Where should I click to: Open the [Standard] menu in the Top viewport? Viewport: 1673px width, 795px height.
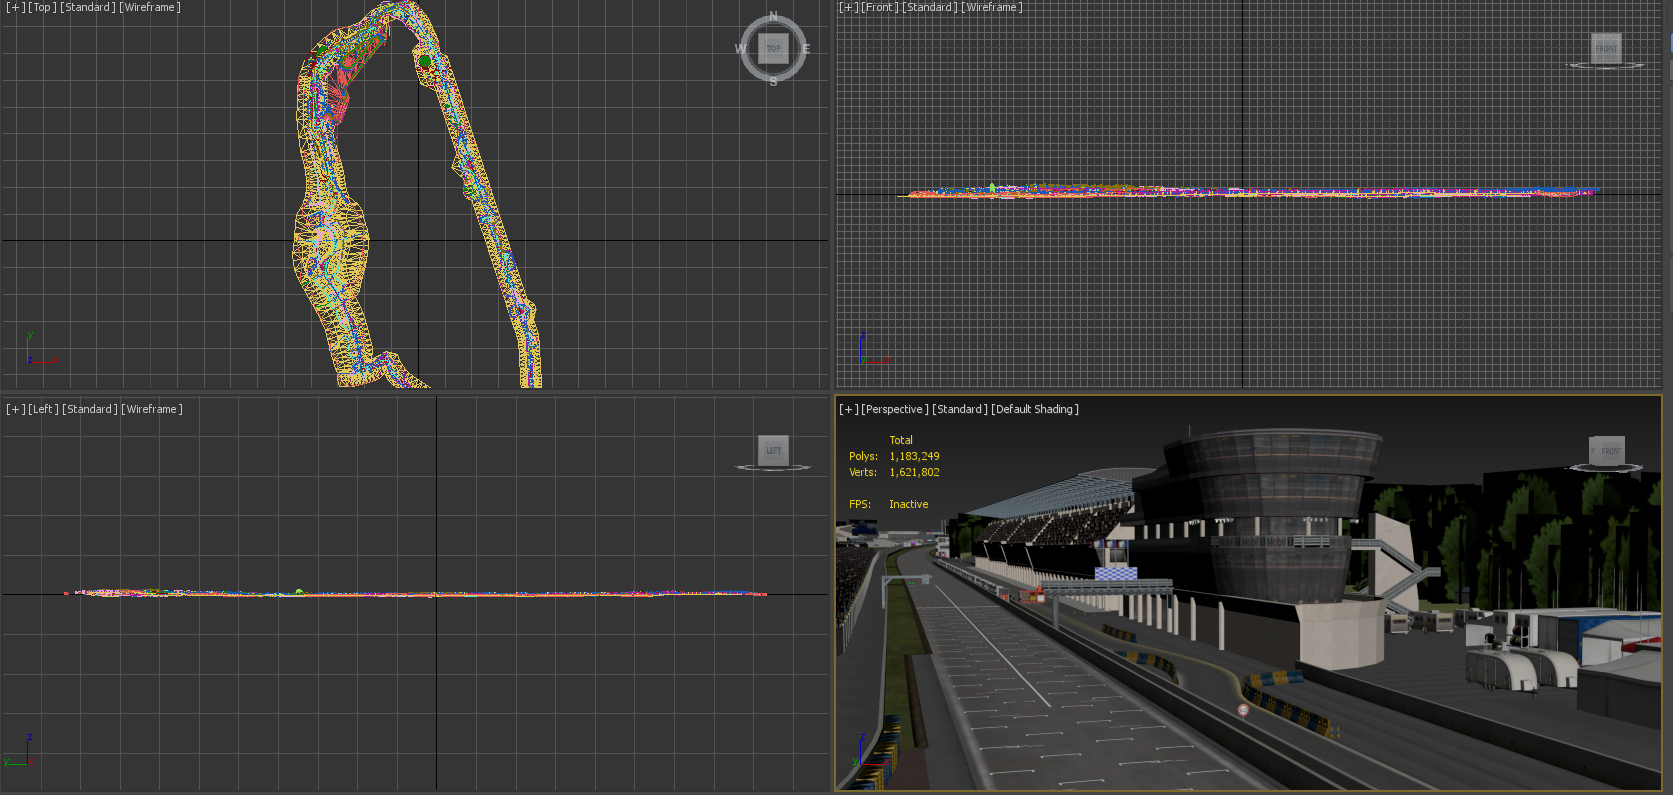point(88,7)
